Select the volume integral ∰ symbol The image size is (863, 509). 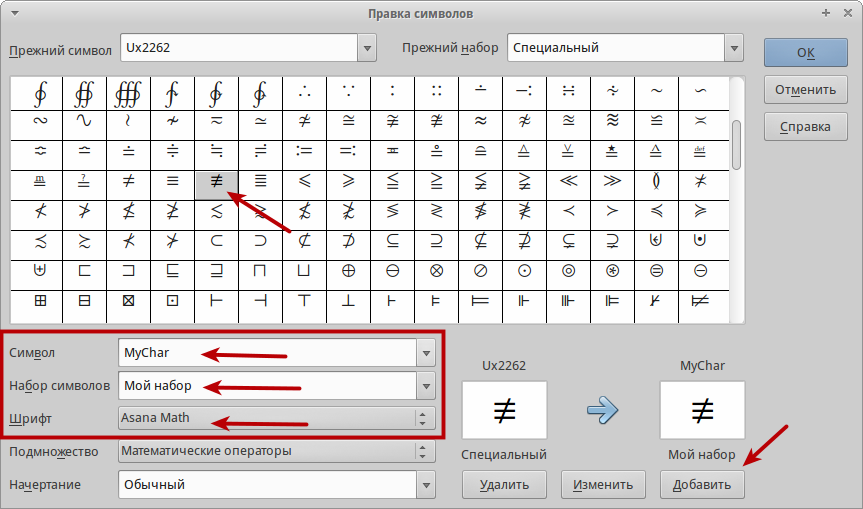click(128, 94)
